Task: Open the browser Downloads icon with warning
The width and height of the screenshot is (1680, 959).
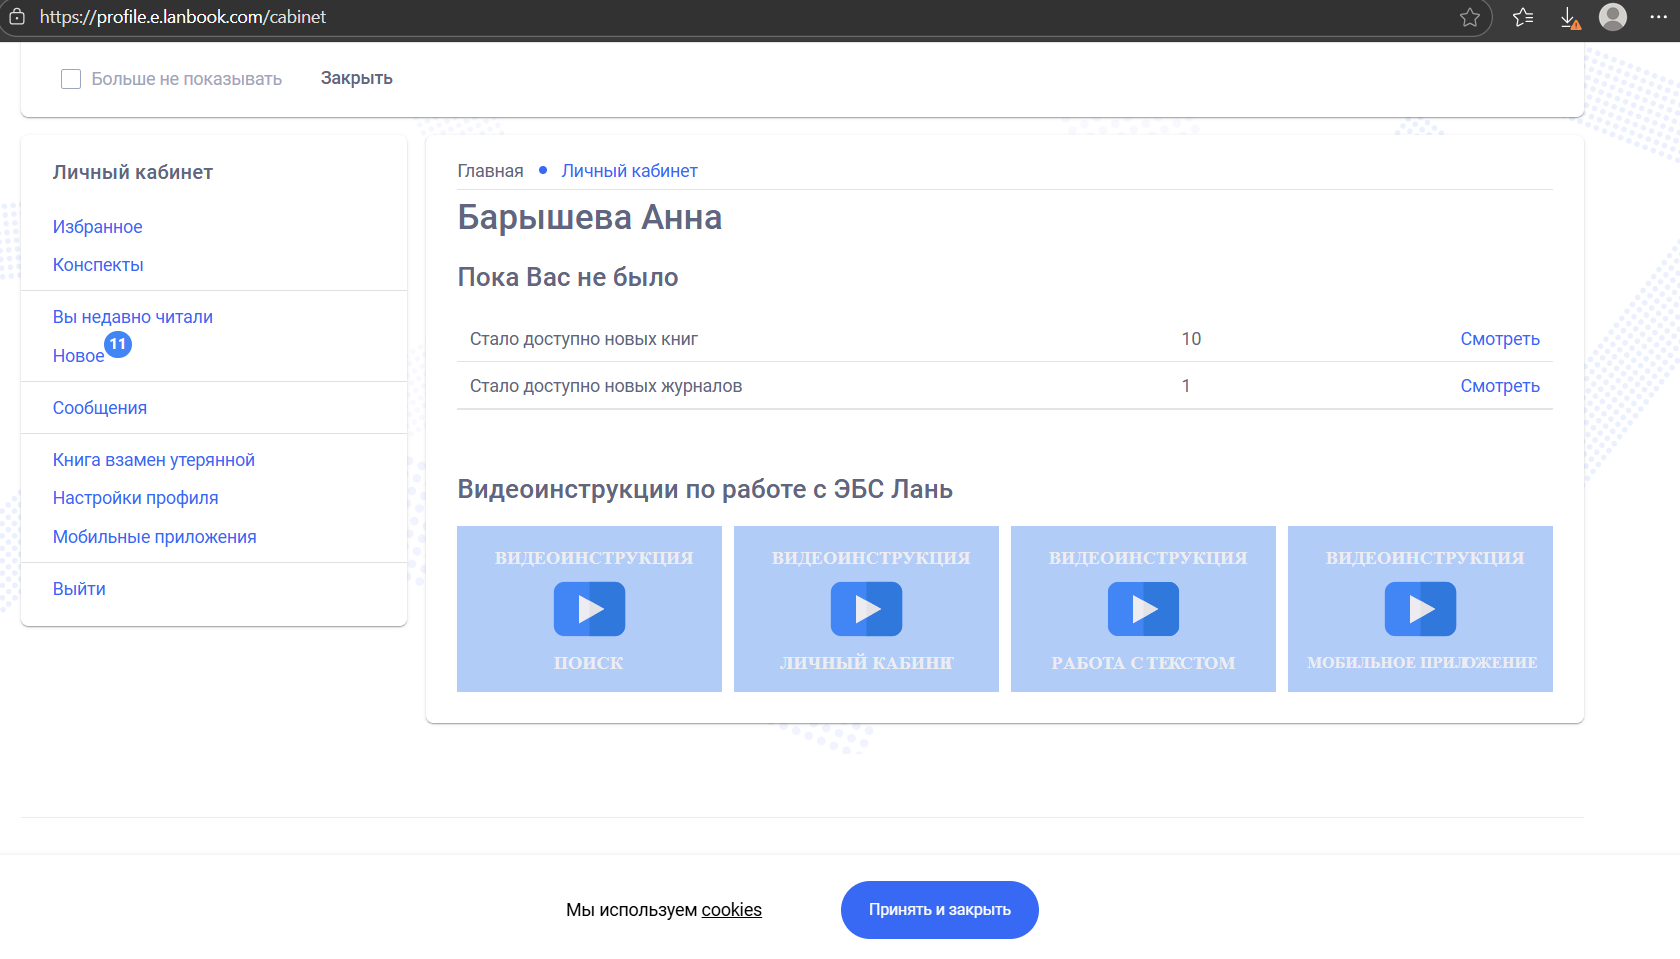Action: [x=1568, y=17]
